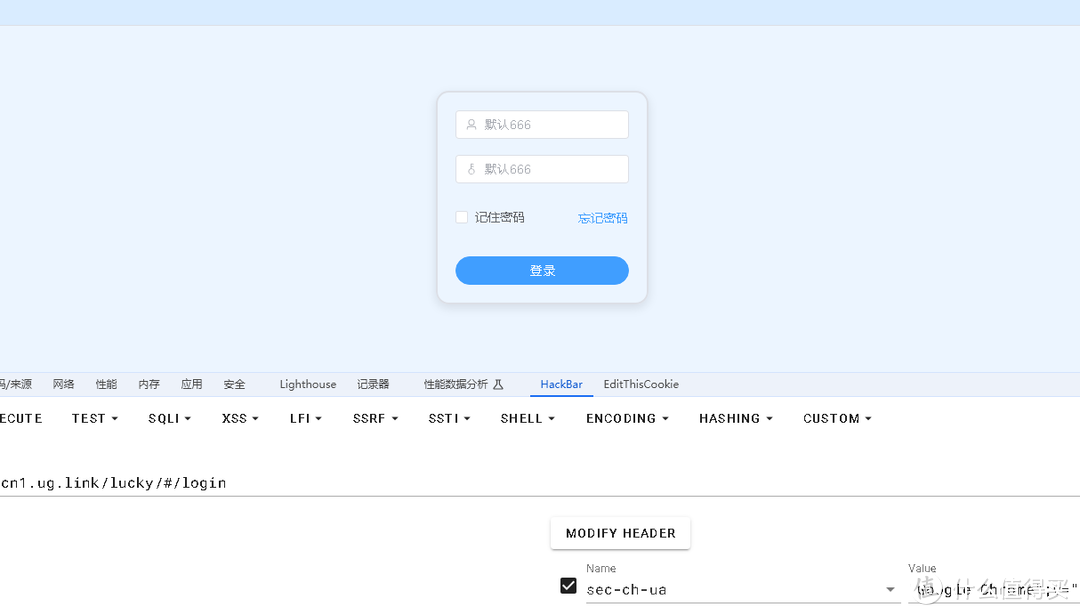Viewport: 1080px width, 615px height.
Task: Open the SHELL dropdown menu
Action: [528, 419]
